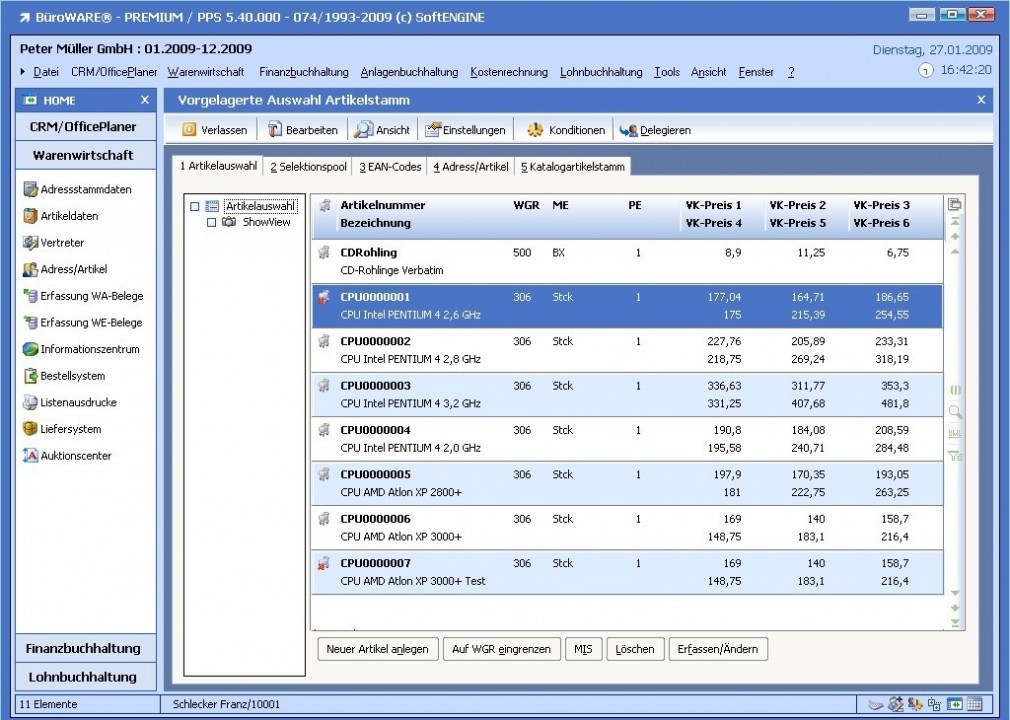This screenshot has height=720, width=1010.
Task: Click the Schlecker Franz/10001 status entry
Action: click(x=226, y=705)
